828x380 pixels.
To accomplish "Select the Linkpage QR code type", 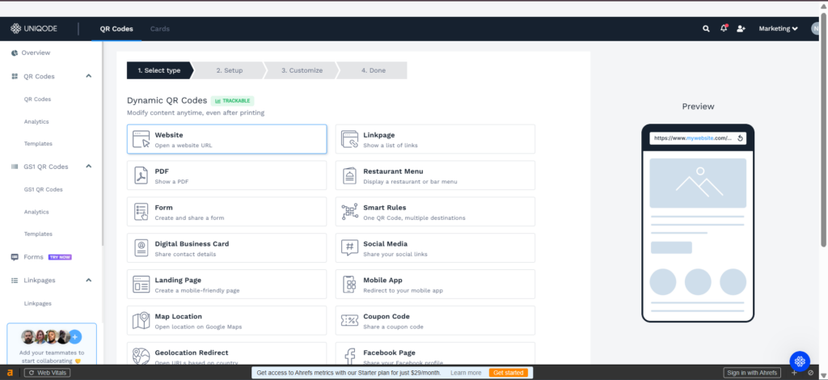I will coord(435,139).
